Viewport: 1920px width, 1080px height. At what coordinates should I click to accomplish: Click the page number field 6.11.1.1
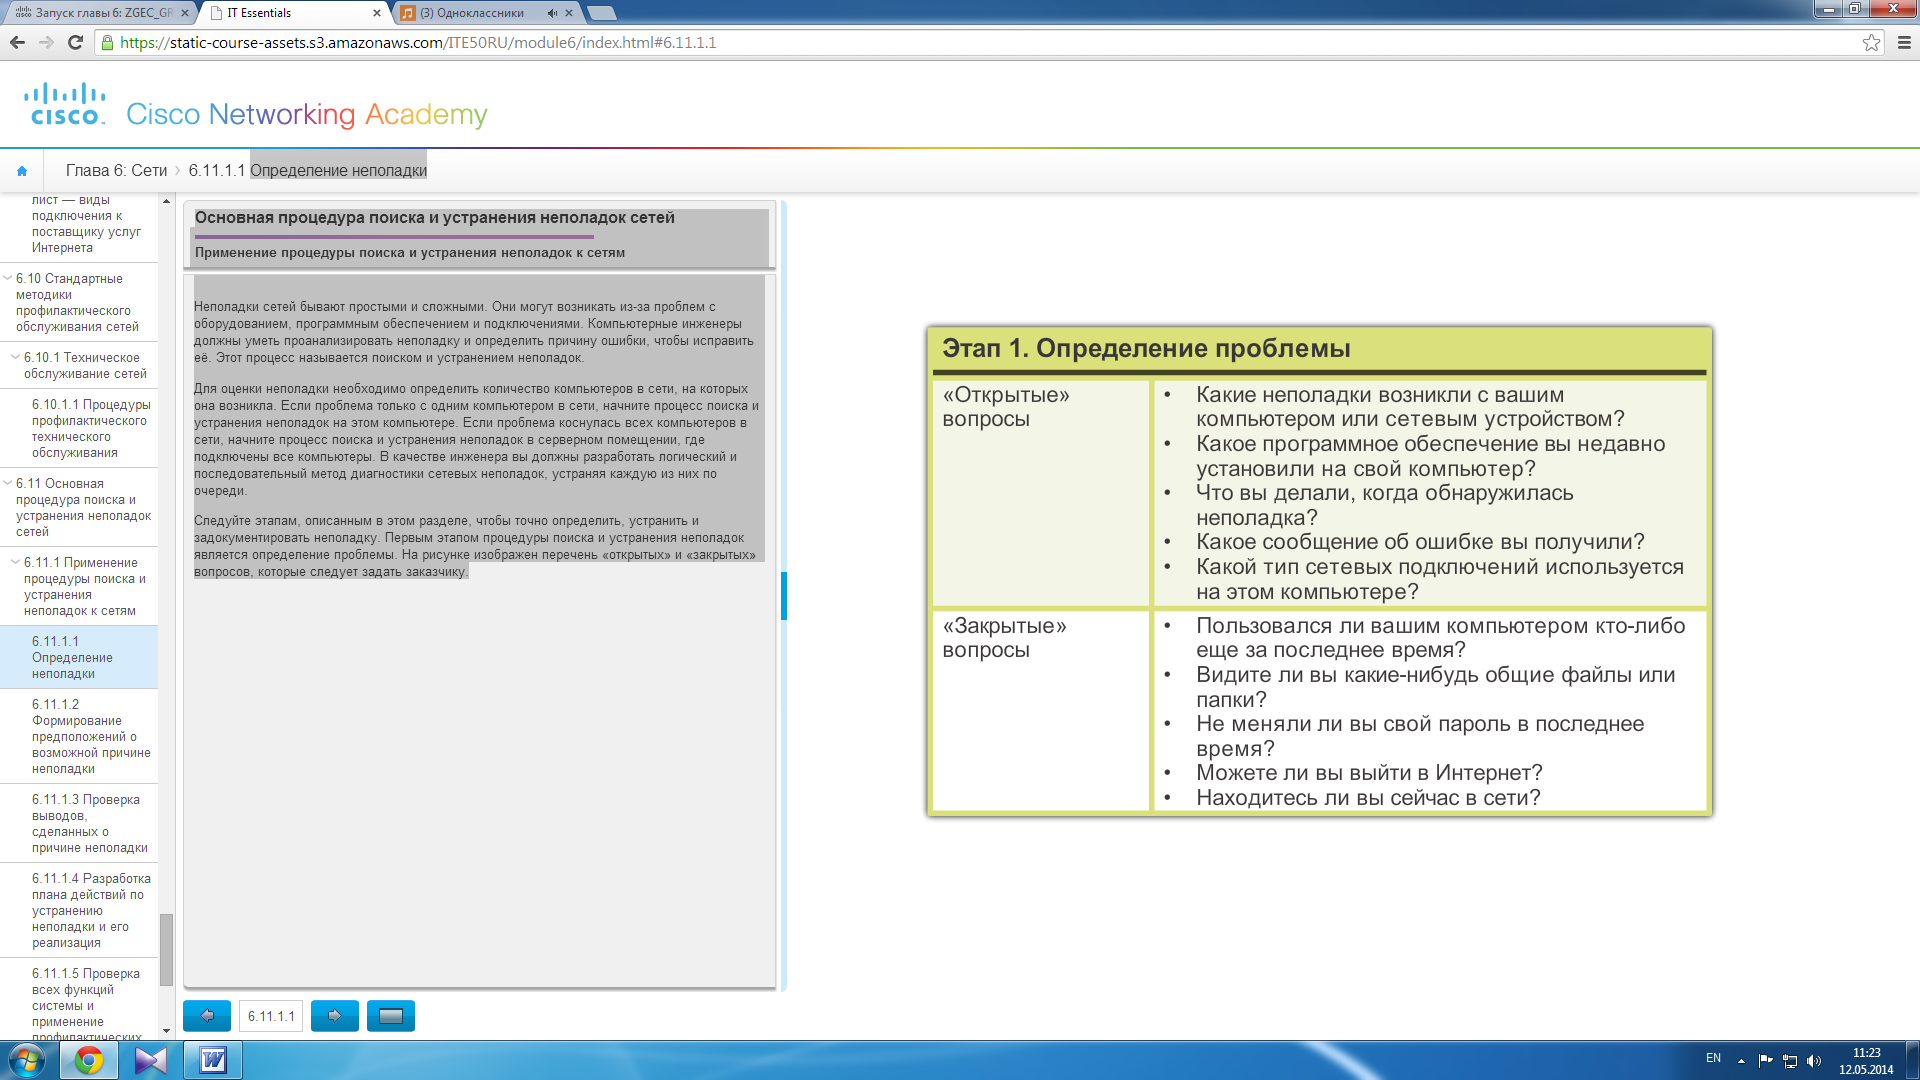[x=271, y=1016]
